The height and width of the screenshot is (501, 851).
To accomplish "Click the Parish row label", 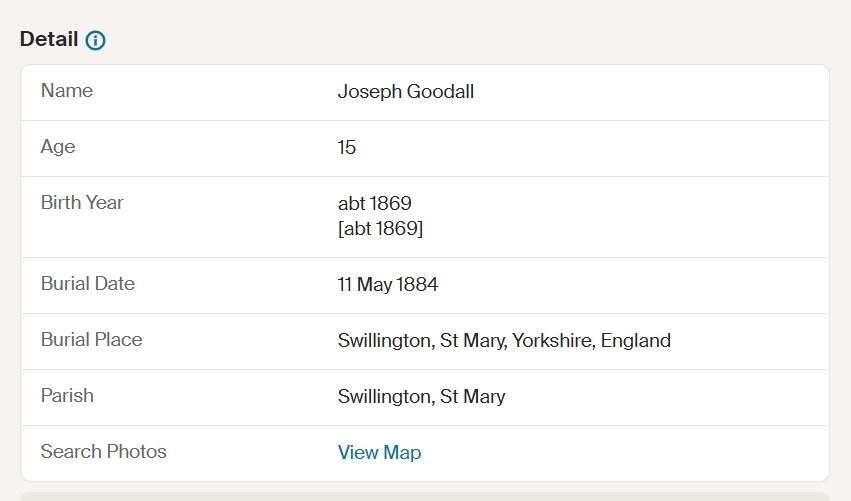I will [x=67, y=395].
